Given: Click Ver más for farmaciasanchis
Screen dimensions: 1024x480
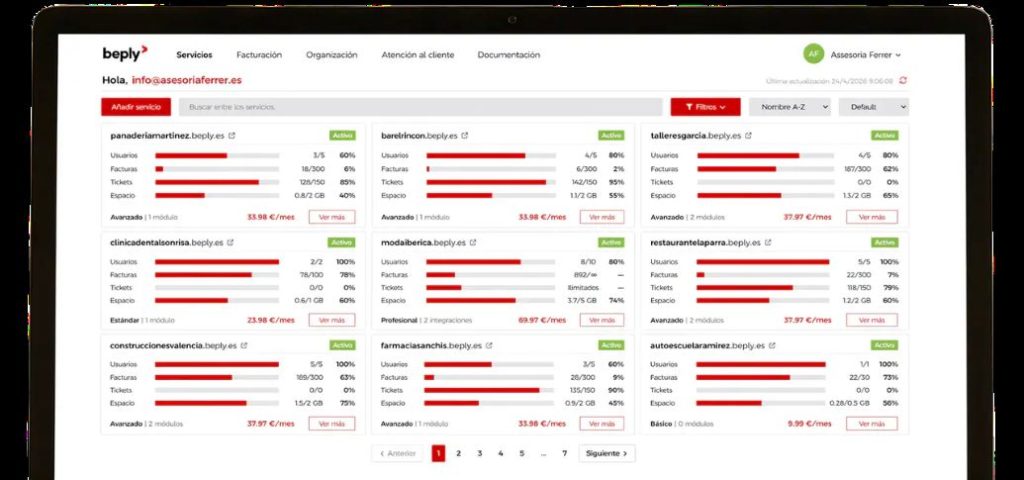Looking at the screenshot, I should (601, 424).
